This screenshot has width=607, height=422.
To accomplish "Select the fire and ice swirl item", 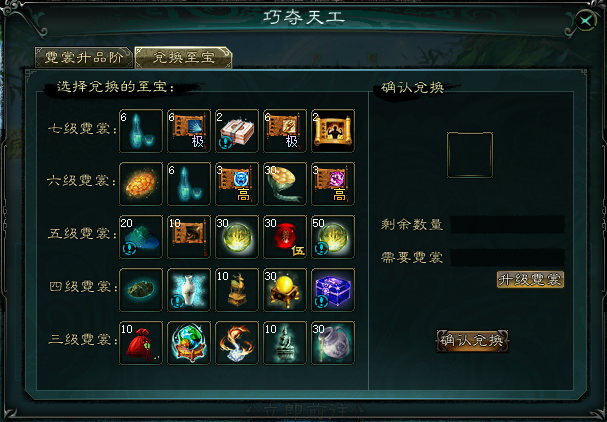I will coord(237,343).
